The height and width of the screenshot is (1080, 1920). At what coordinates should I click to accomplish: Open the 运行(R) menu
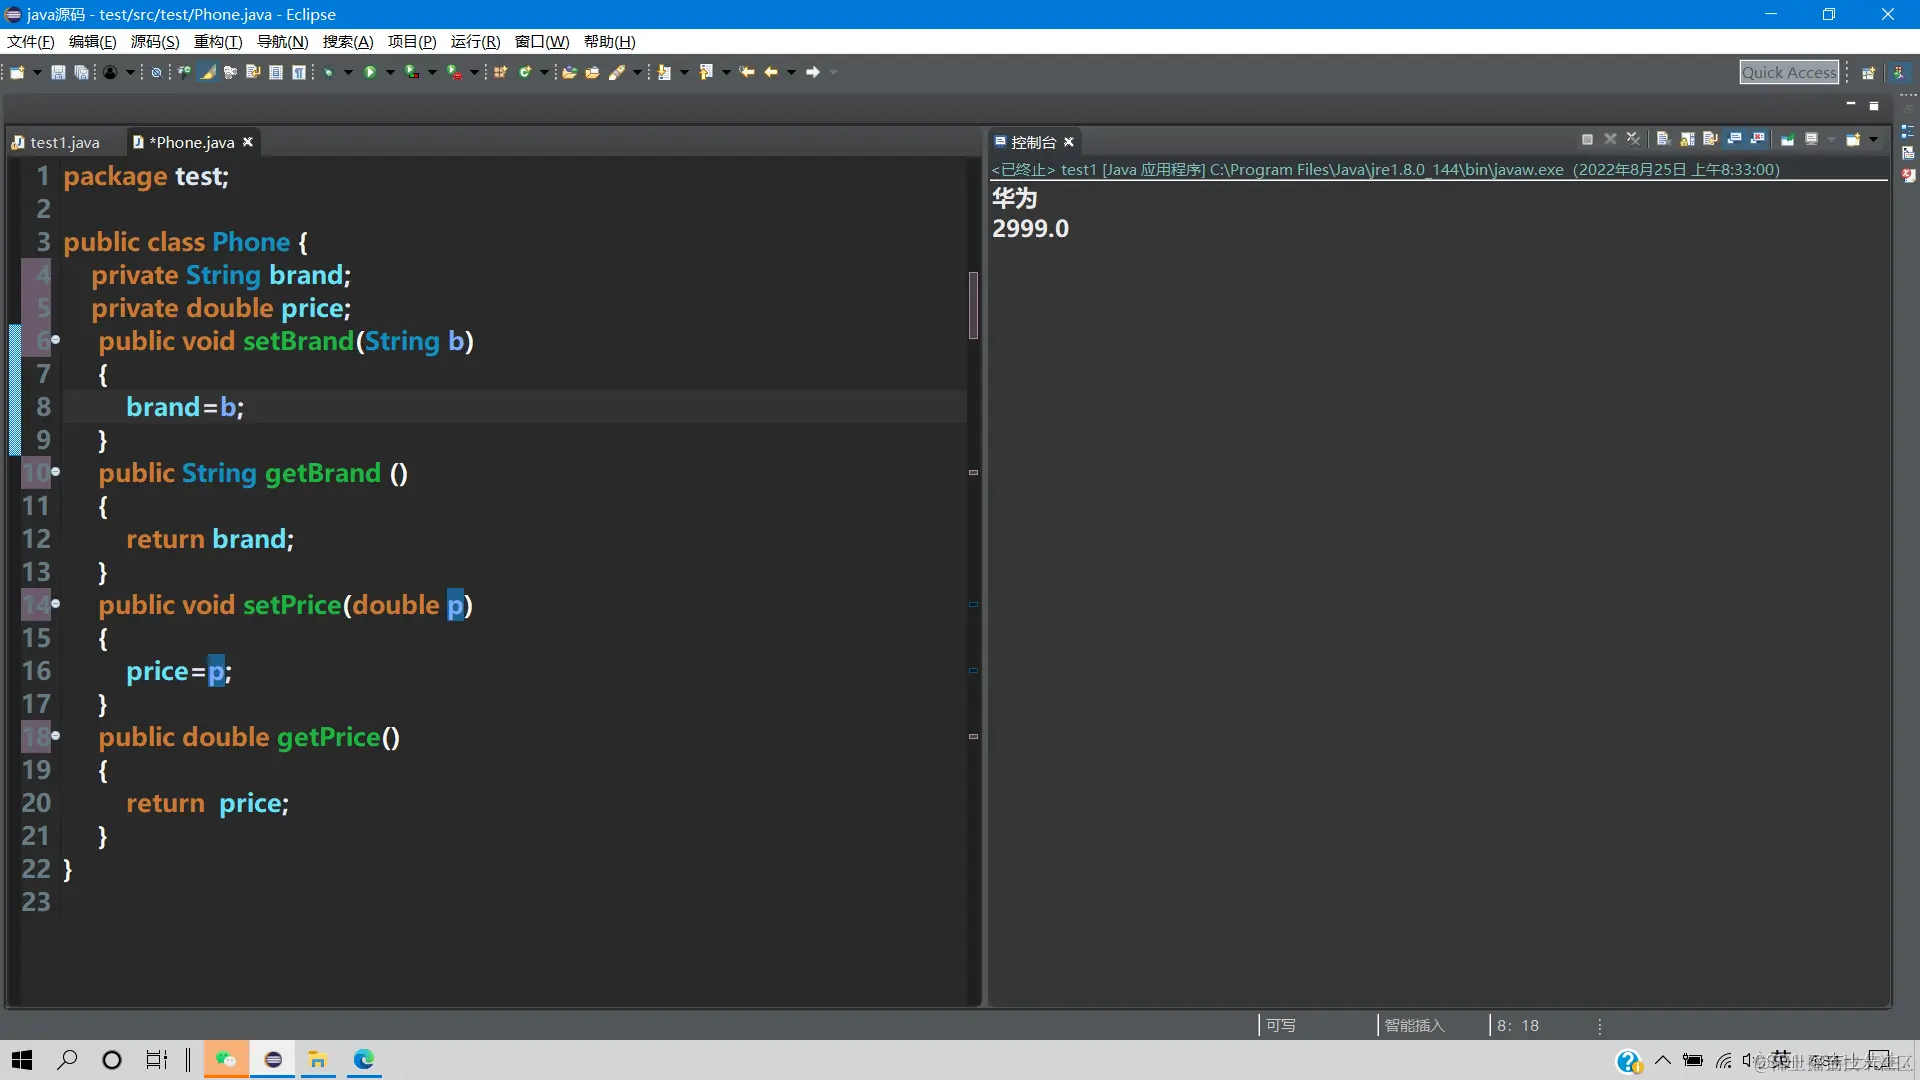(475, 41)
